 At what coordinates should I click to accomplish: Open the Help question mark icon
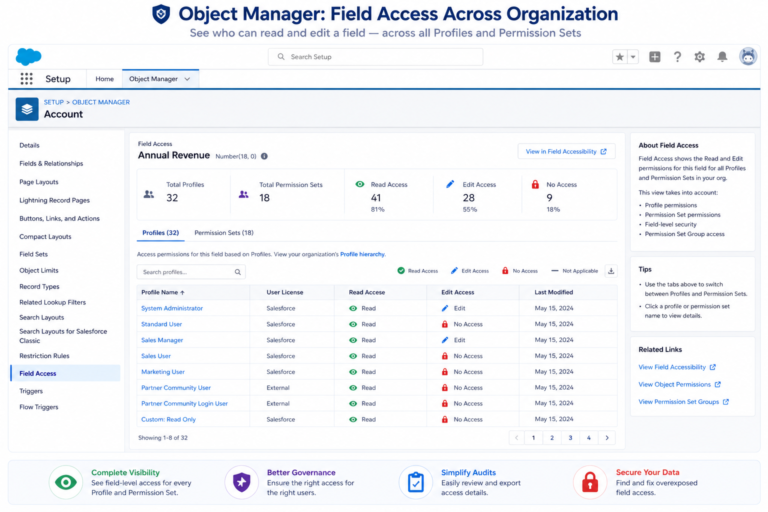(677, 57)
